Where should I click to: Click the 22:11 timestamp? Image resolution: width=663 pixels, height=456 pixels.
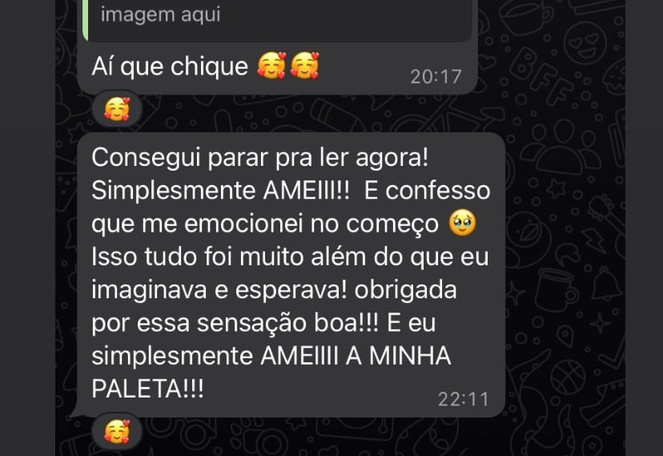[x=463, y=399]
